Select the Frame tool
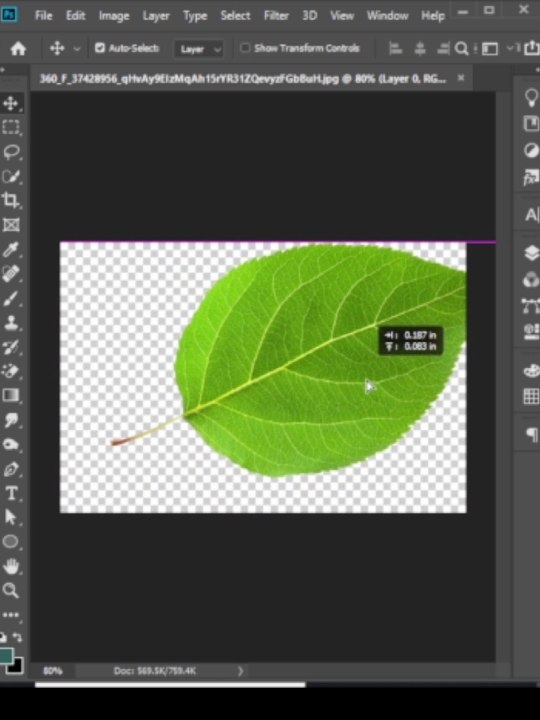The height and width of the screenshot is (720, 540). [x=11, y=225]
